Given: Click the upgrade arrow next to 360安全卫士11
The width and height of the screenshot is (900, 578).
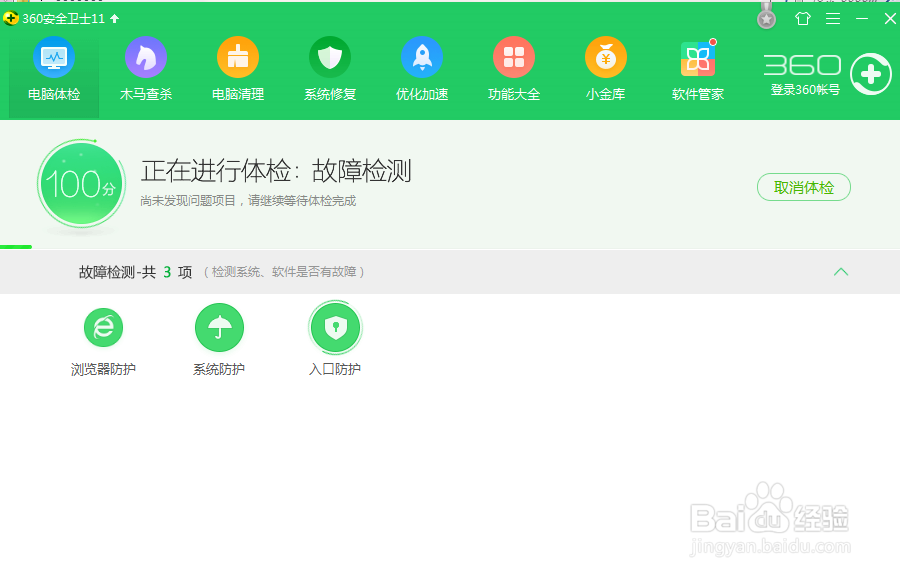Looking at the screenshot, I should 115,19.
